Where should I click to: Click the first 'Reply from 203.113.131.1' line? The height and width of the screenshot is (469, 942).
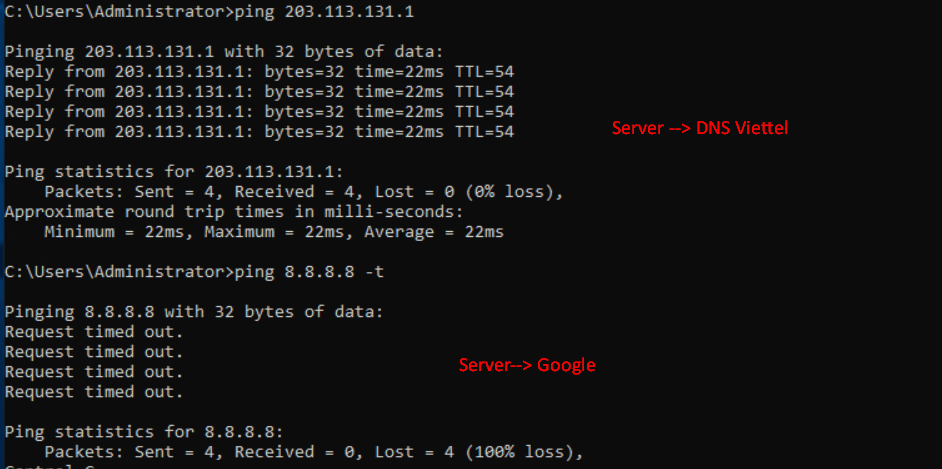[259, 72]
